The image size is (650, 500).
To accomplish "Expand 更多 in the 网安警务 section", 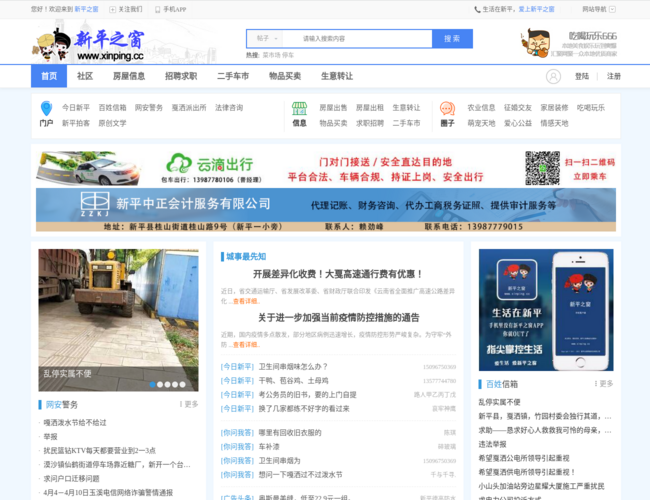I will point(188,404).
